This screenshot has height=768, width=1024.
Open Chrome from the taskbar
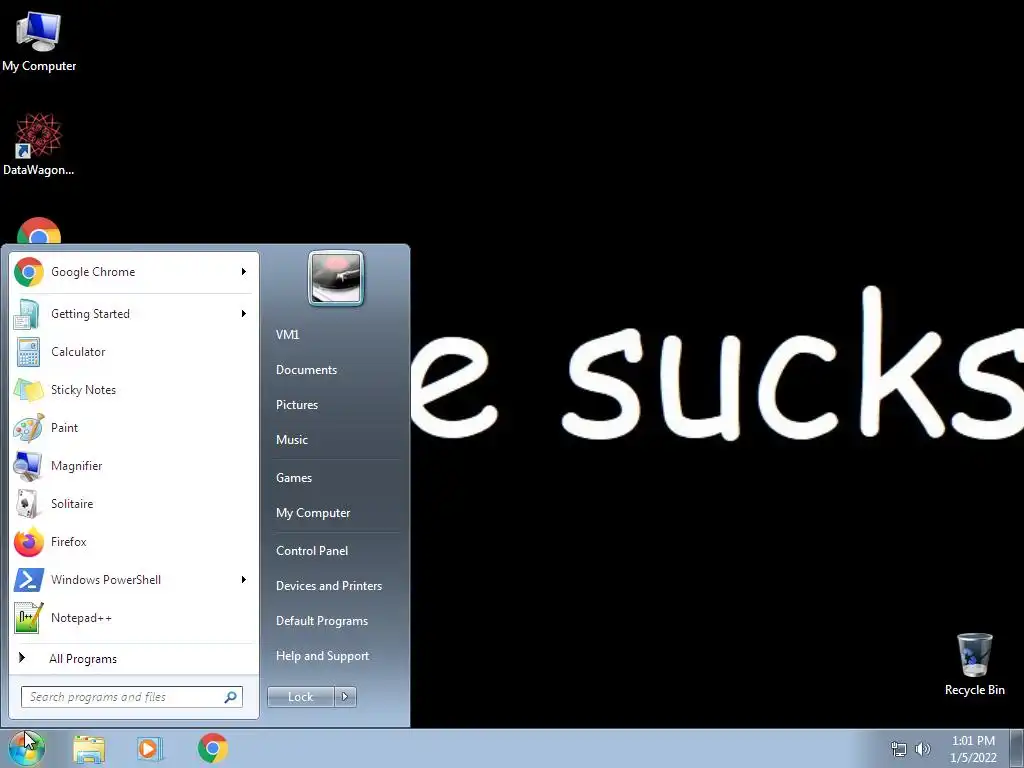(x=213, y=748)
